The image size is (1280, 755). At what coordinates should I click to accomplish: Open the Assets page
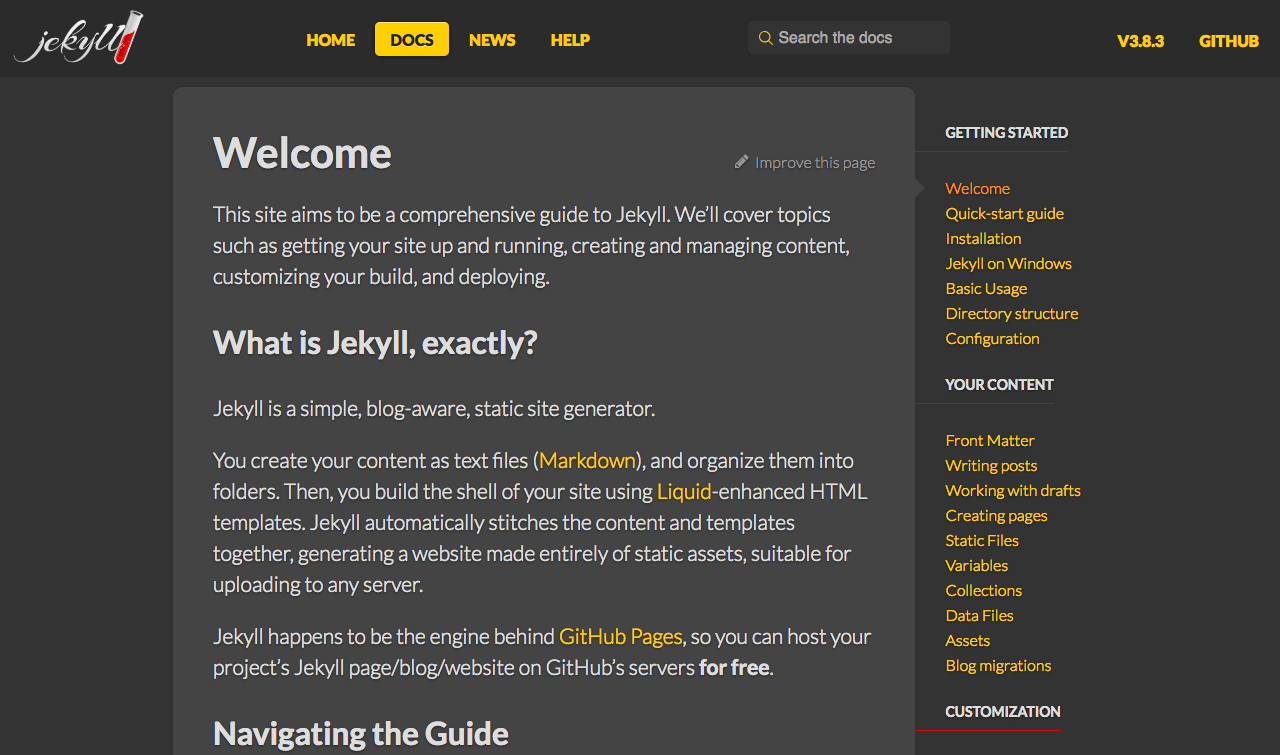click(968, 640)
